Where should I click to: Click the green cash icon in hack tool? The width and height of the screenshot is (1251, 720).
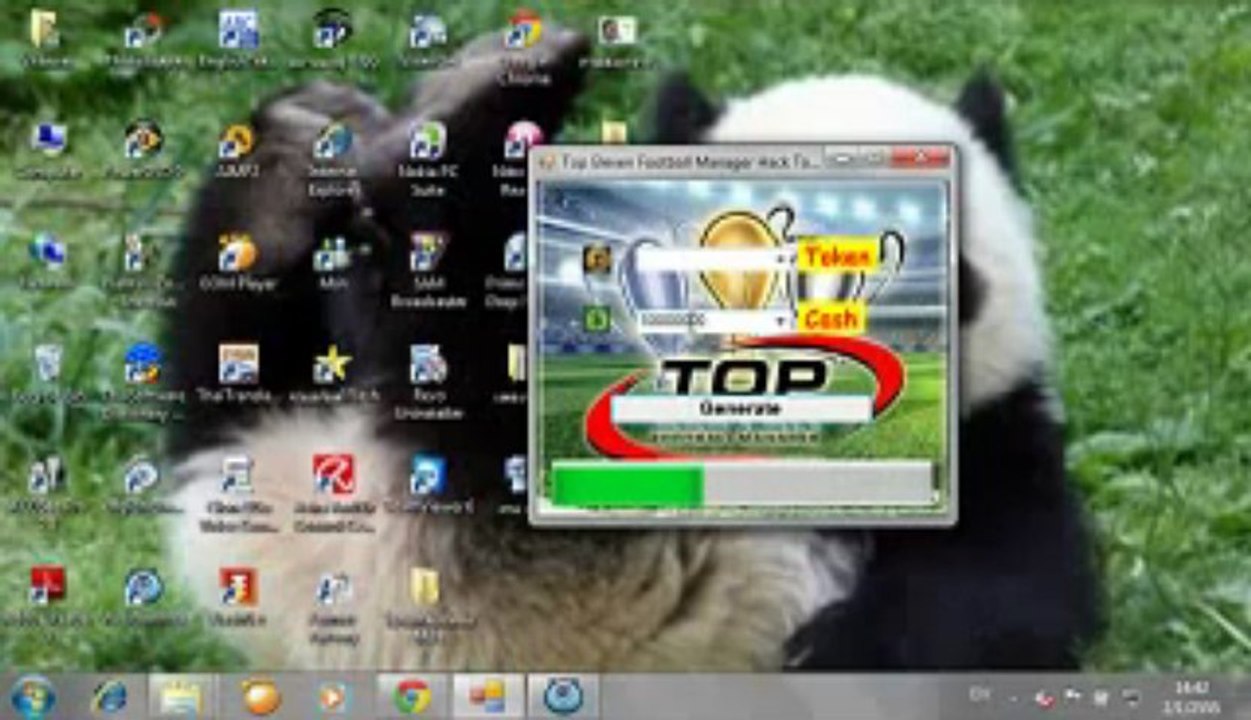[598, 319]
